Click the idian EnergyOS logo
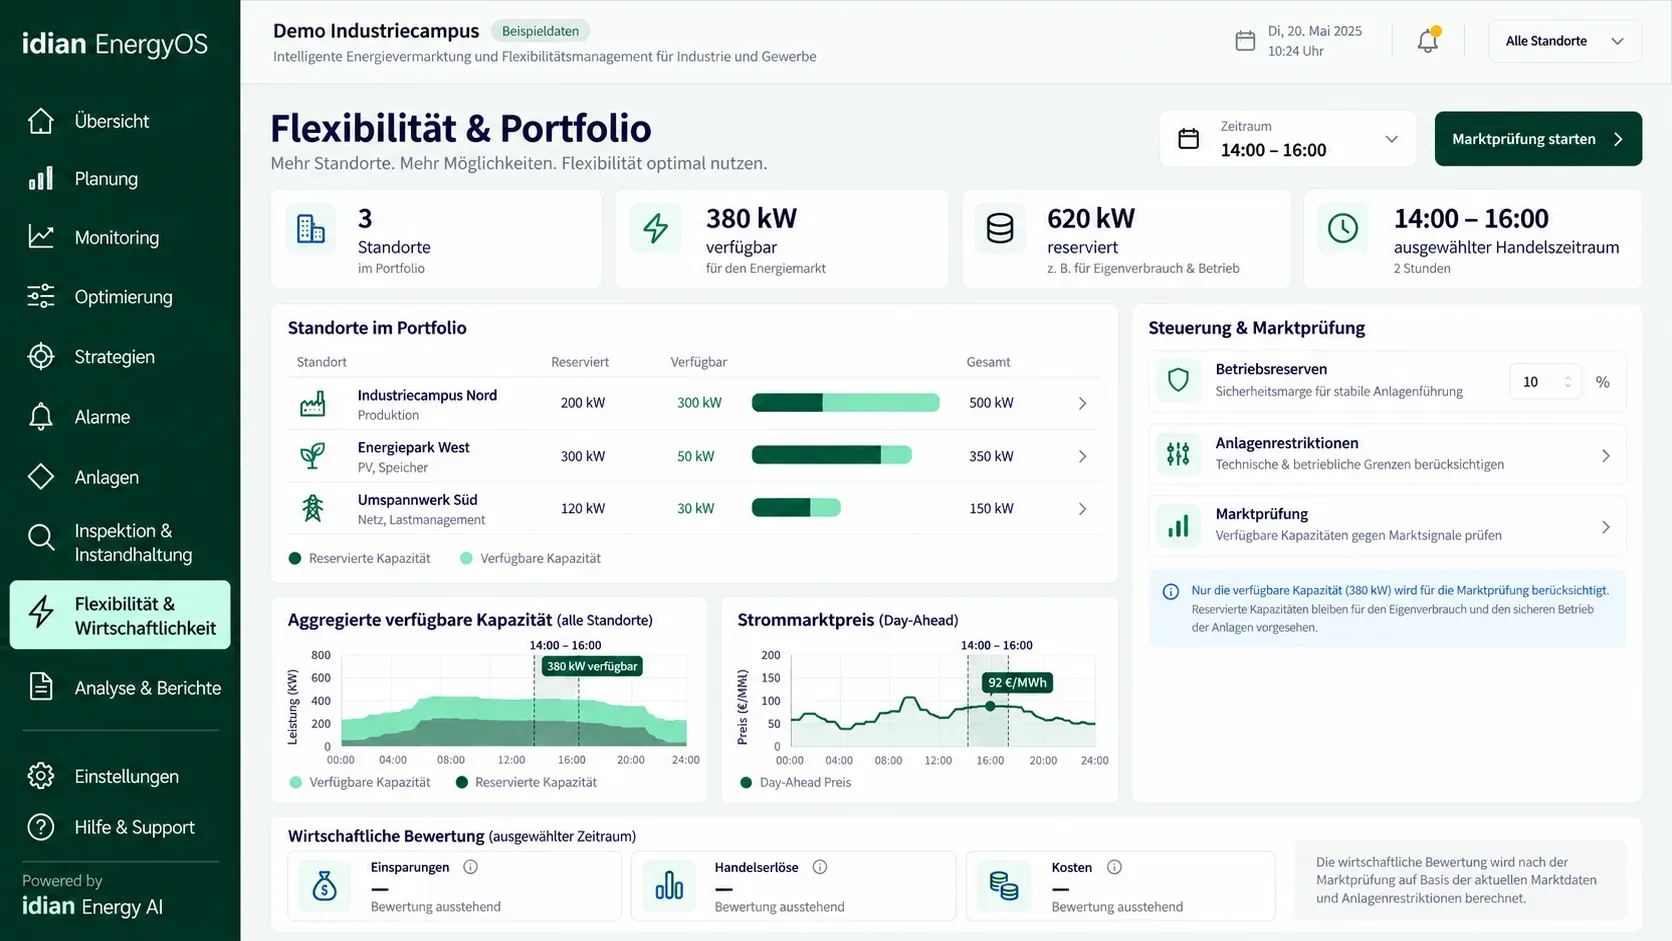The height and width of the screenshot is (941, 1672). [x=115, y=44]
